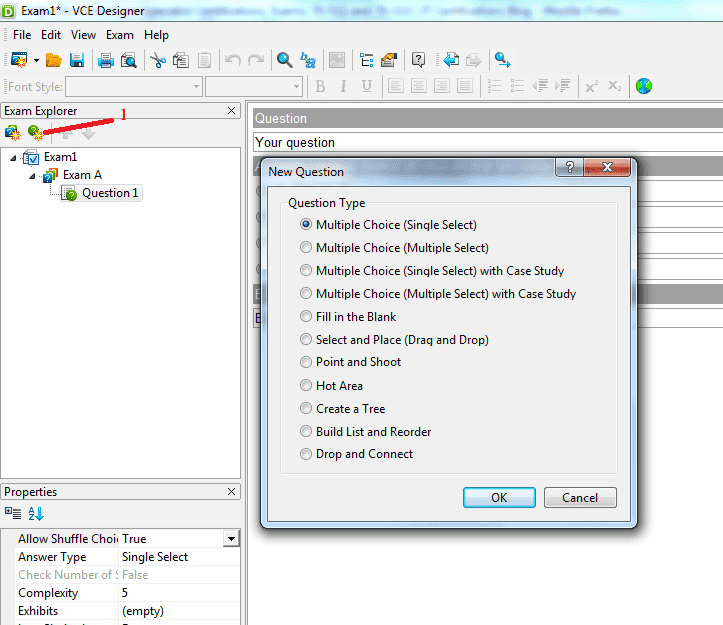
Task: Open the Exam menu
Action: pyautogui.click(x=120, y=35)
